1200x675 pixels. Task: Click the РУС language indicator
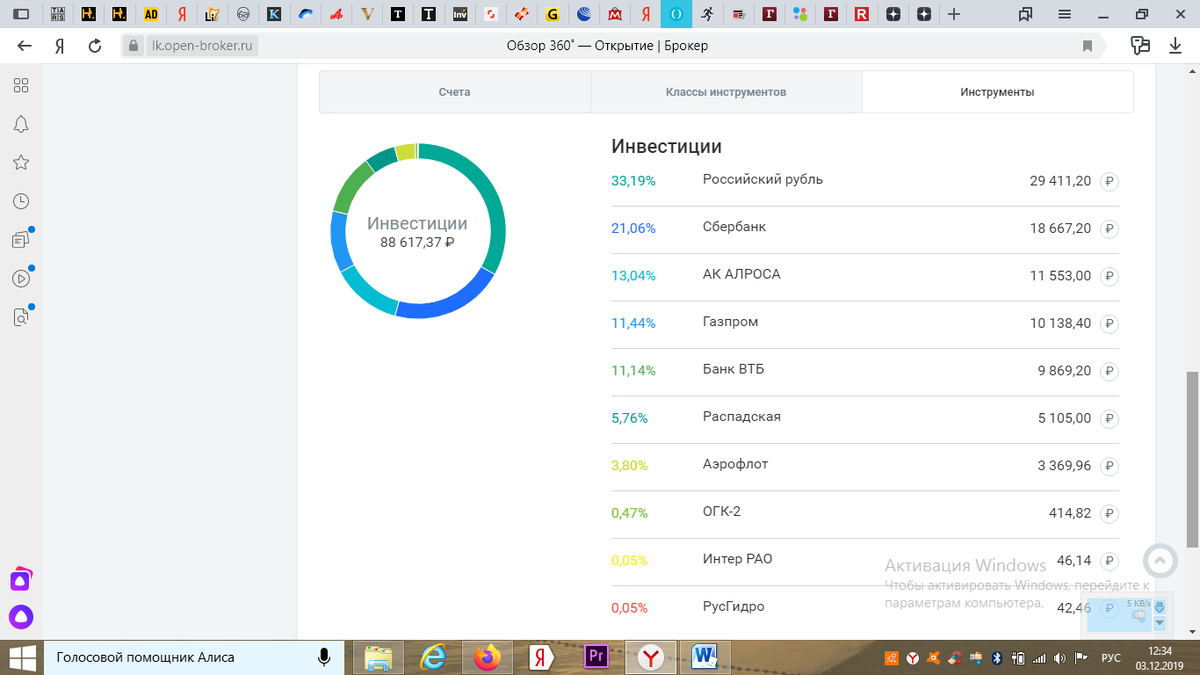click(1110, 658)
